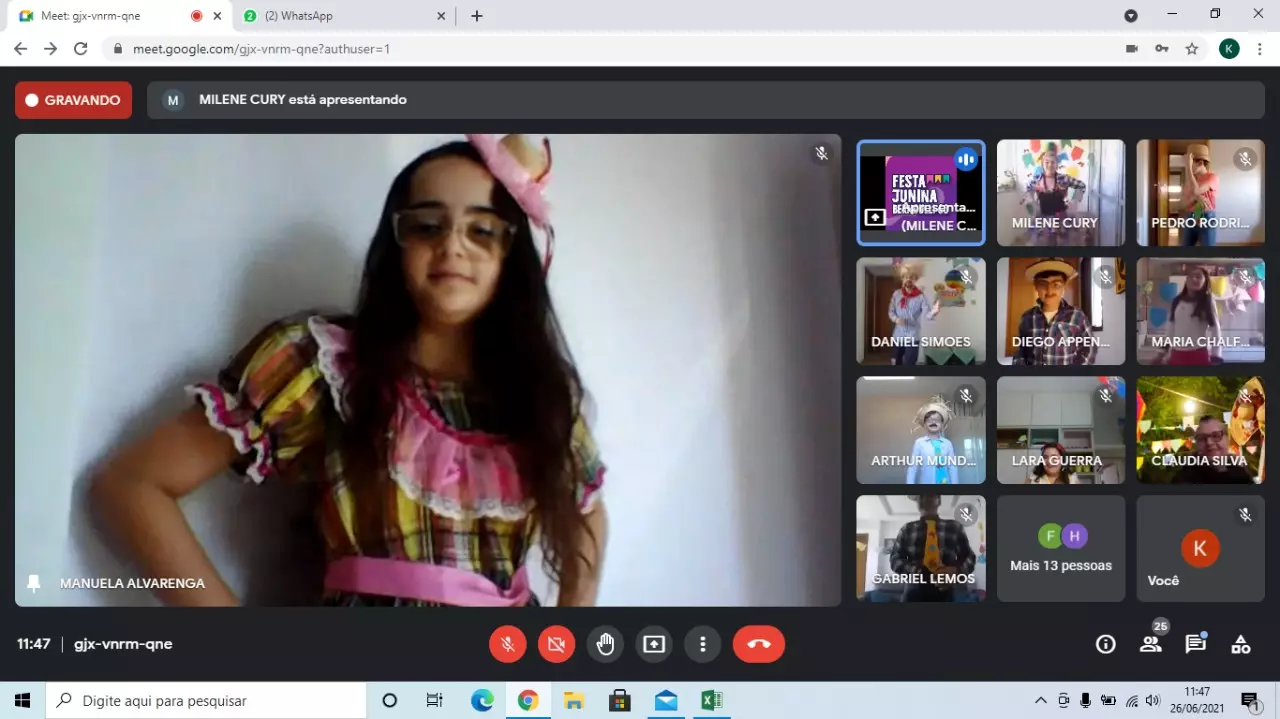1280x719 pixels.
Task: Click the GRAVANDO recording indicator
Action: coord(73,100)
